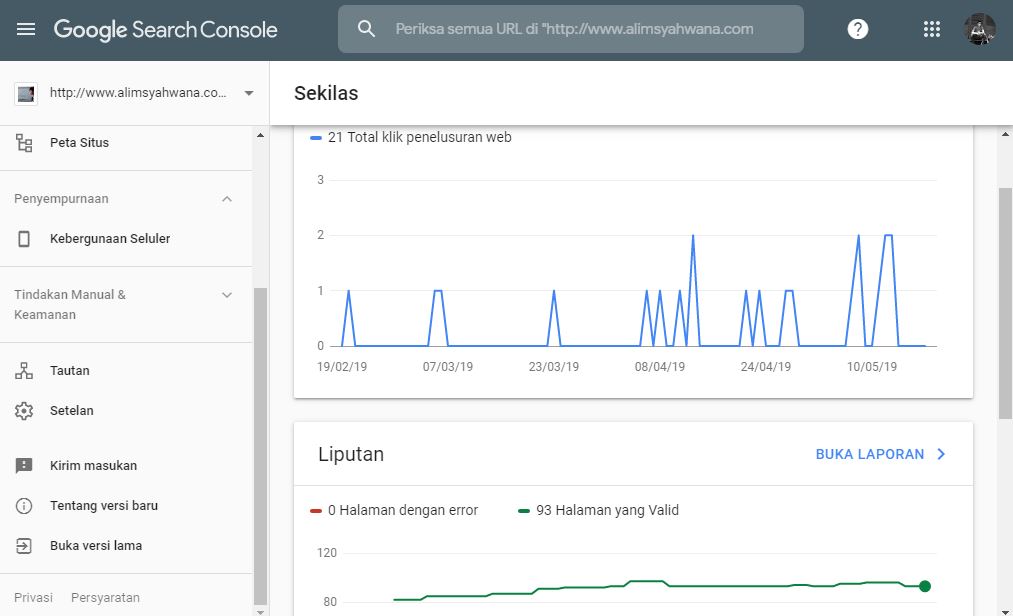Click the help question mark icon
The image size is (1013, 616).
858,29
